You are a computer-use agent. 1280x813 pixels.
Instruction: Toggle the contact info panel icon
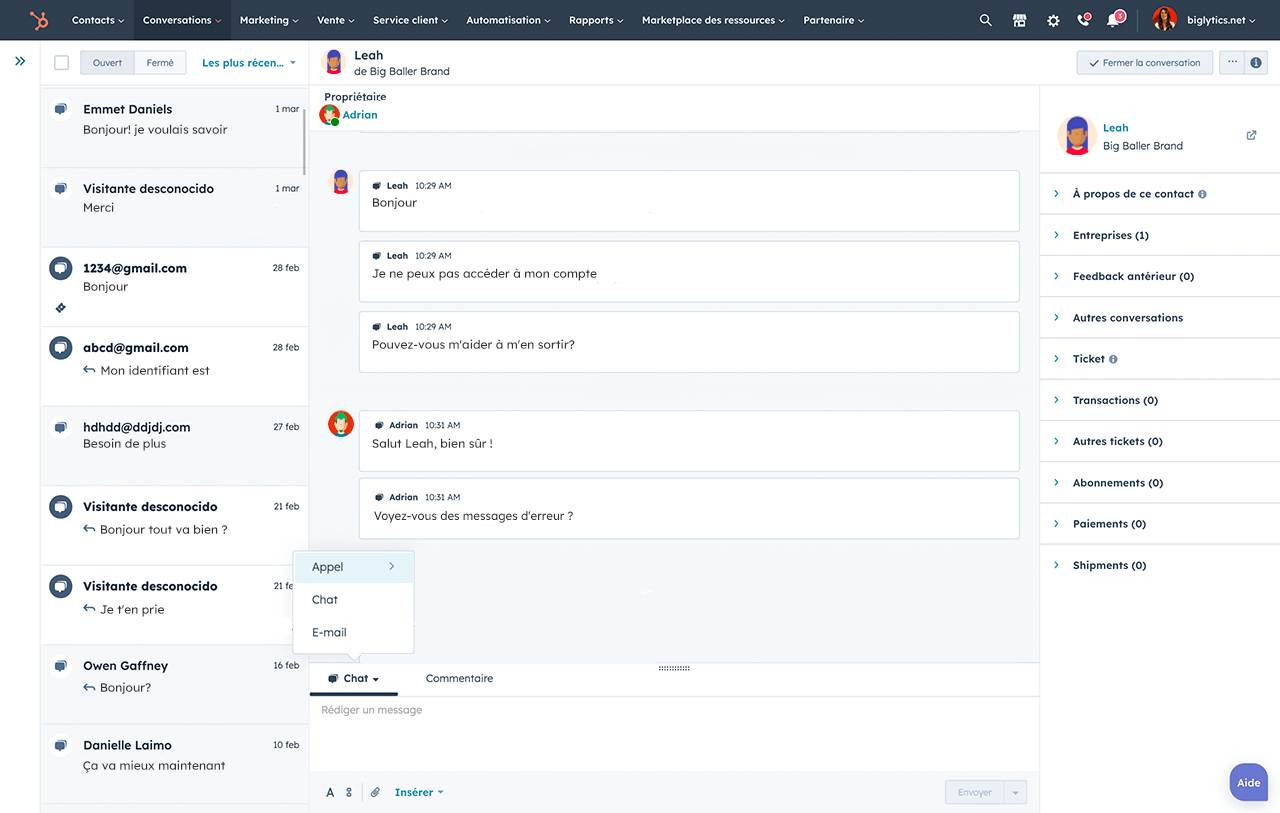pyautogui.click(x=1256, y=62)
